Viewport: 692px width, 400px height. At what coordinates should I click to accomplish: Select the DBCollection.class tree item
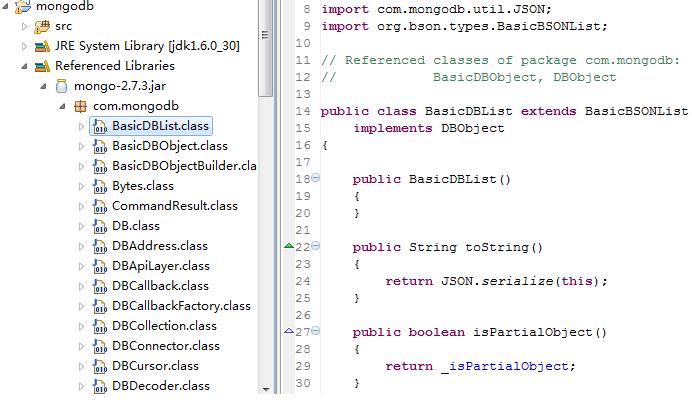coord(164,326)
